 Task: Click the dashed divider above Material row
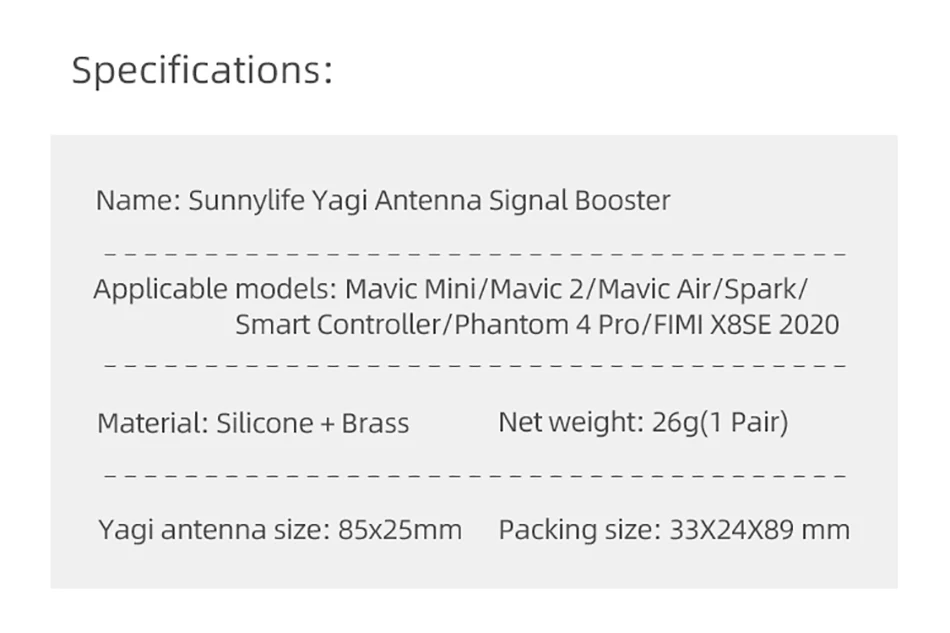point(475,365)
